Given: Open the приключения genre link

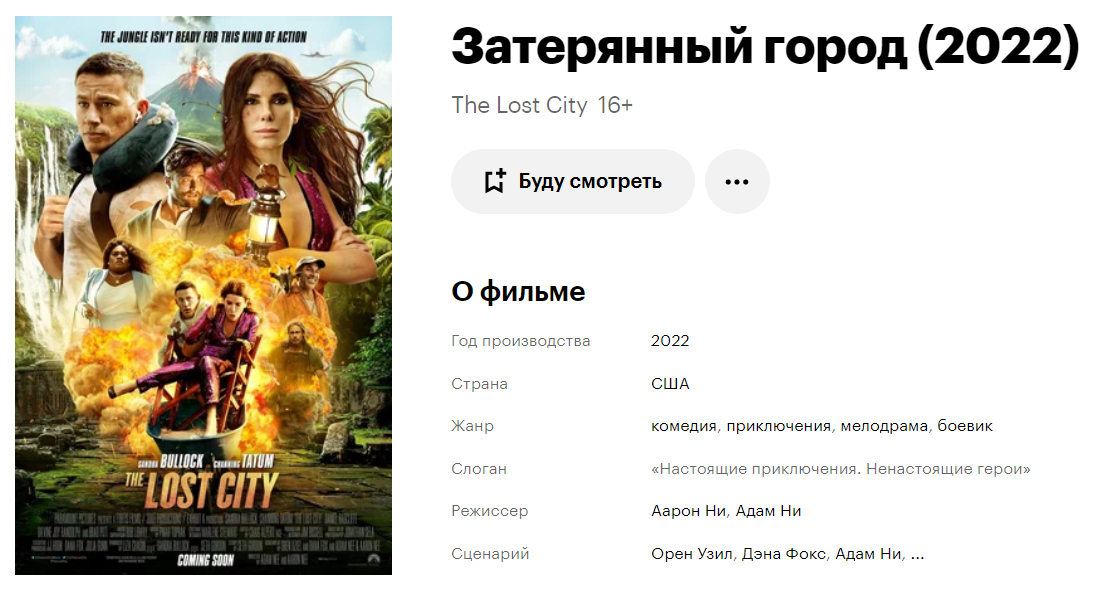Looking at the screenshot, I should 778,426.
